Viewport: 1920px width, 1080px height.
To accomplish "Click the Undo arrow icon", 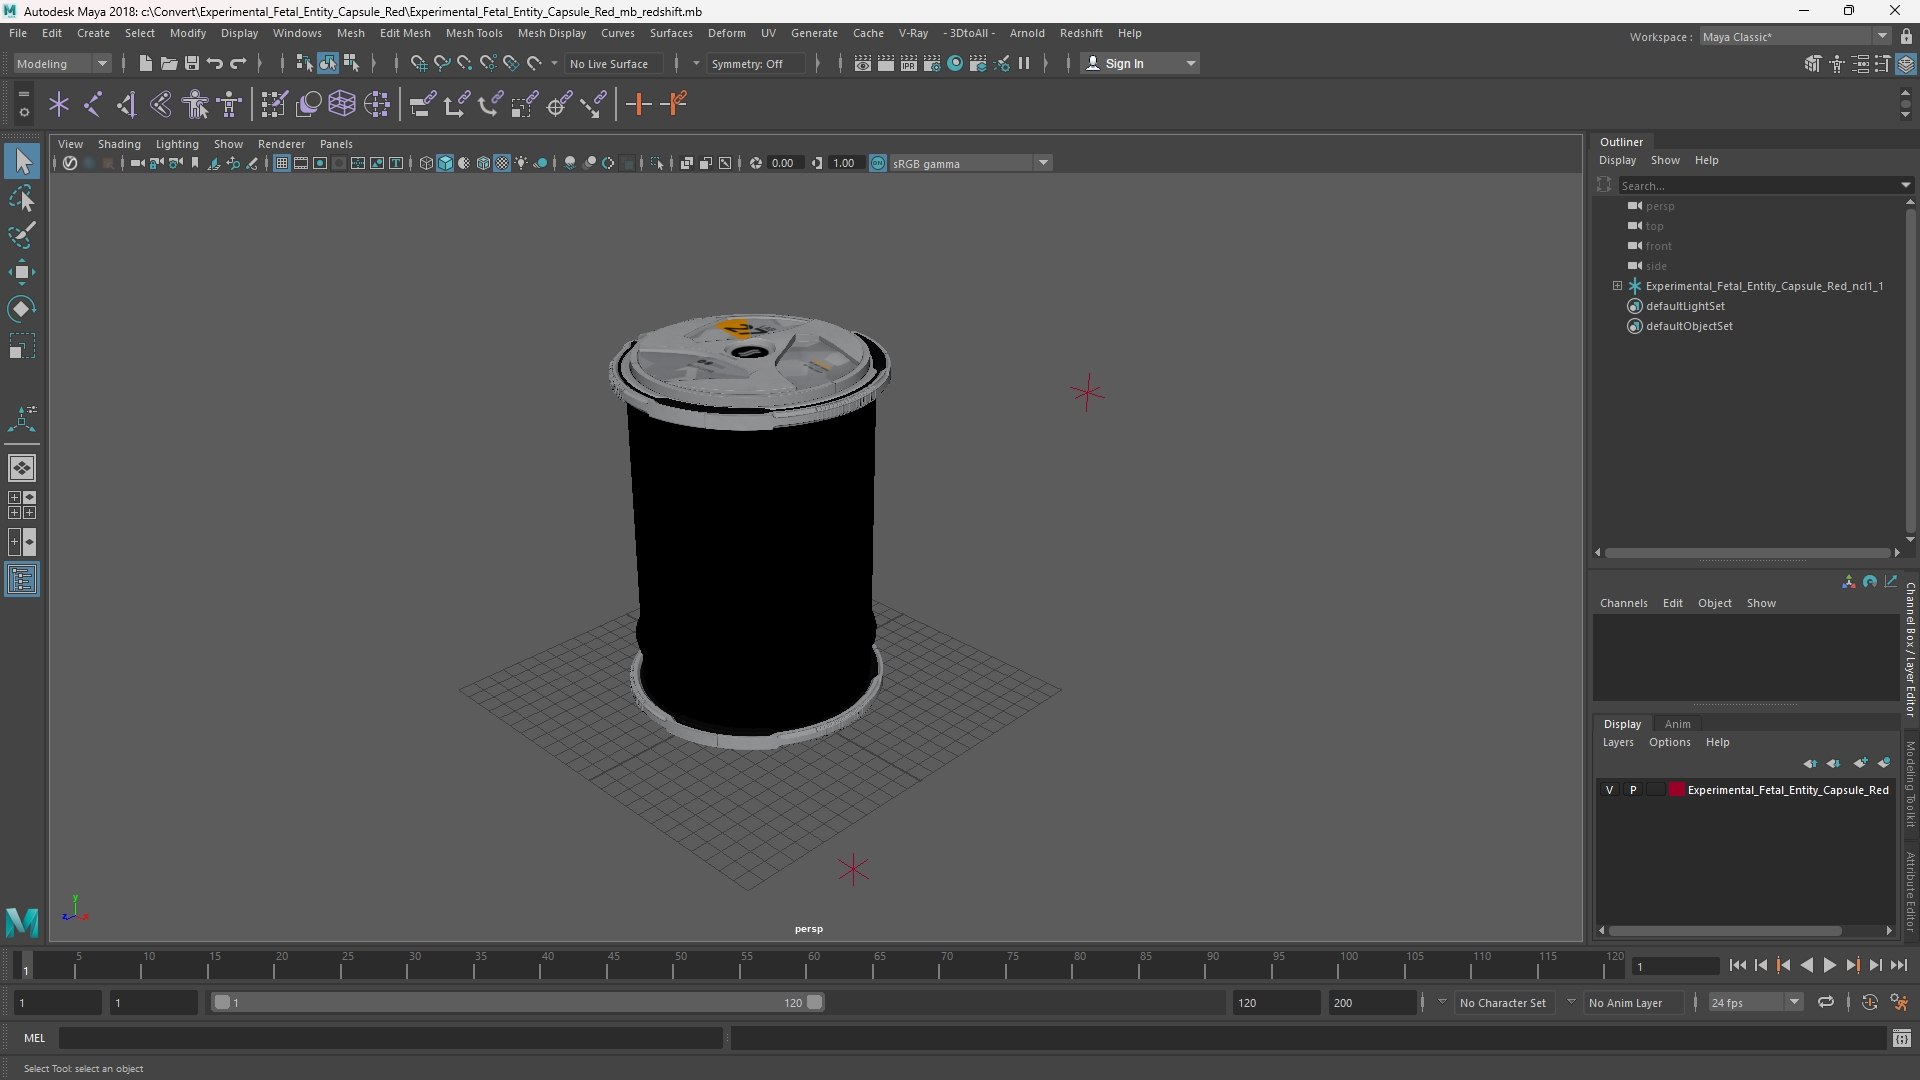I will coord(214,63).
